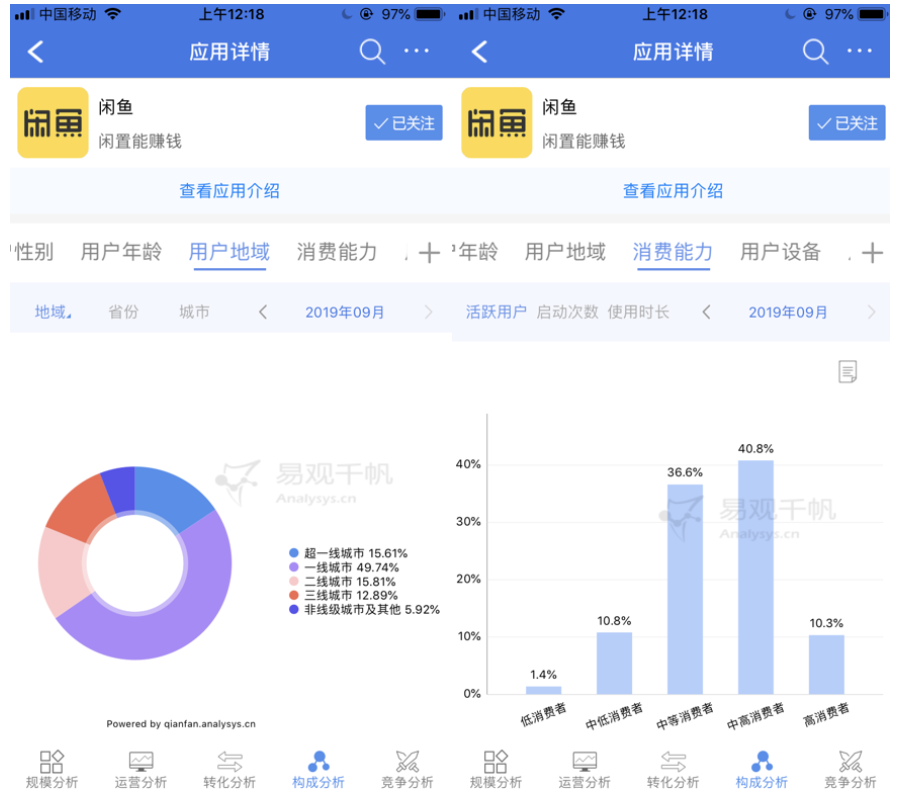Open 竞争分析 in left bottom bar
898x810 pixels.
point(407,770)
